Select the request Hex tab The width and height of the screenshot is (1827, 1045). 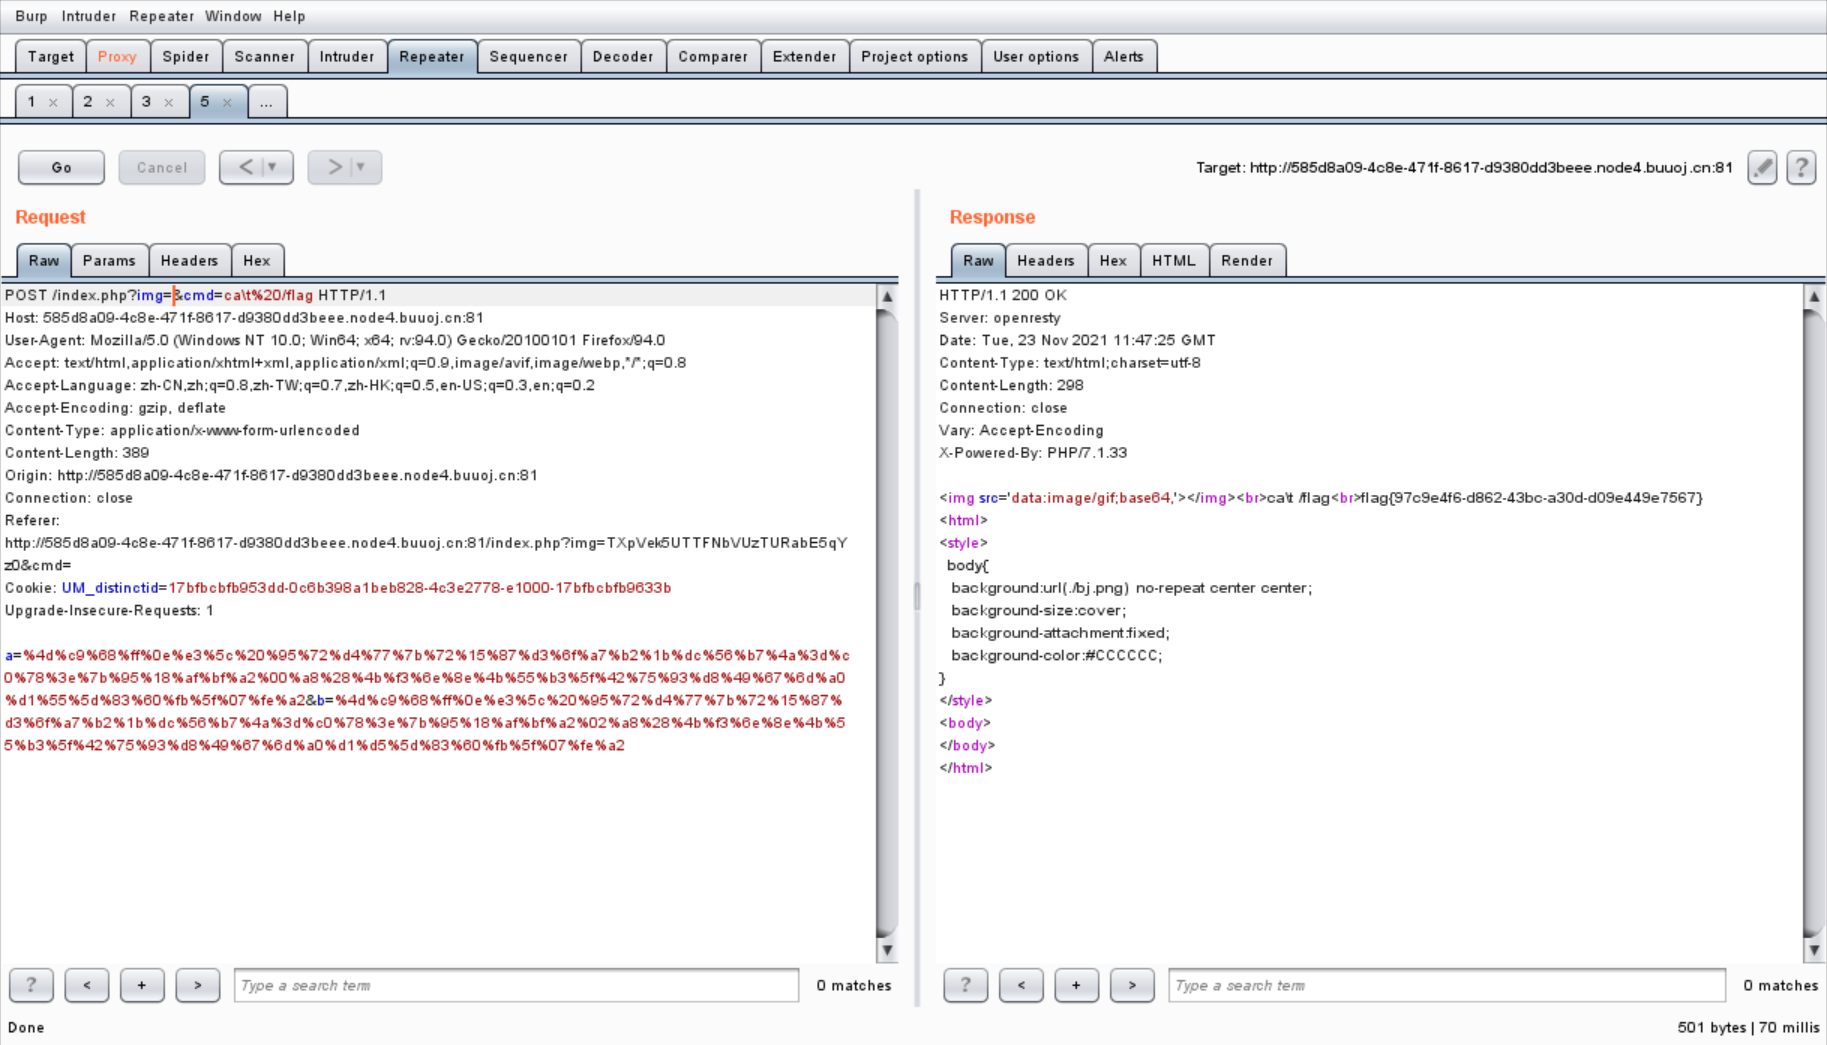pyautogui.click(x=257, y=260)
